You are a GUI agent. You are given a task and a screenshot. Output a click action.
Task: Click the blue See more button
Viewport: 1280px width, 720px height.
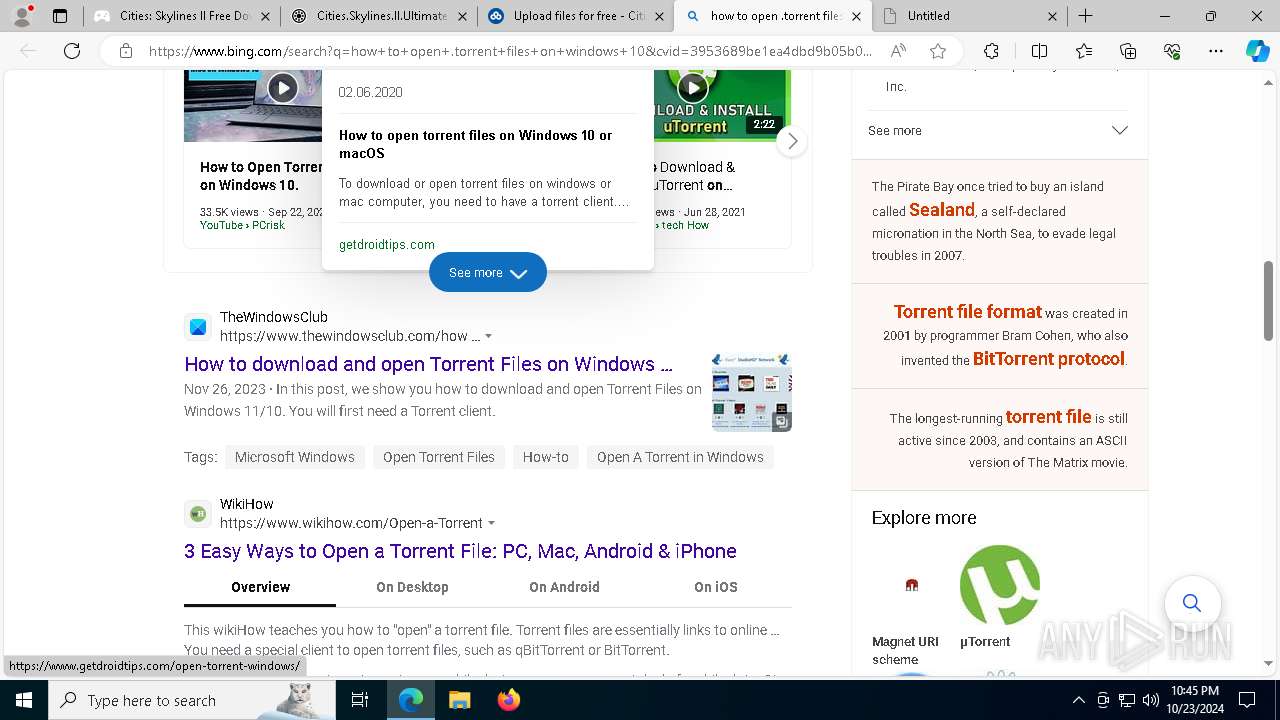tap(488, 272)
